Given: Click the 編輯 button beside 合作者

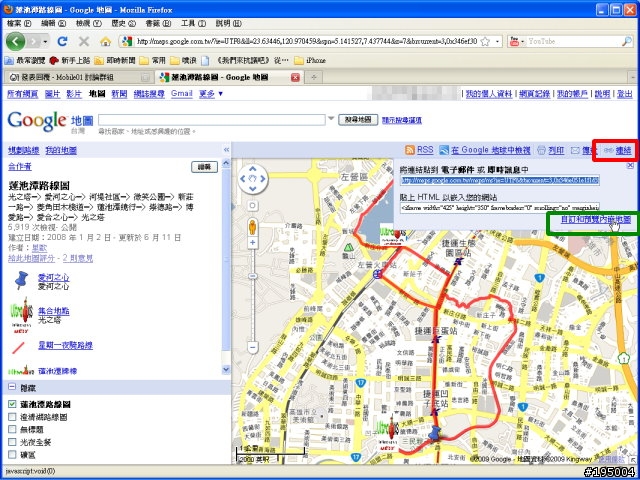Looking at the screenshot, I should (204, 167).
